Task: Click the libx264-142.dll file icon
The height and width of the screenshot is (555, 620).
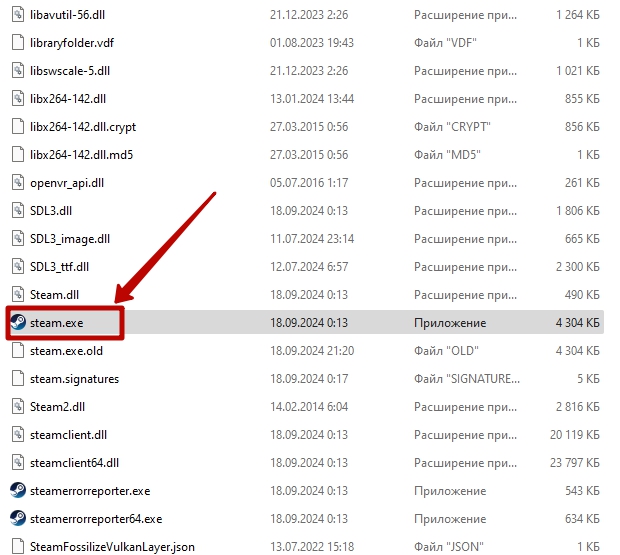Action: [x=18, y=99]
